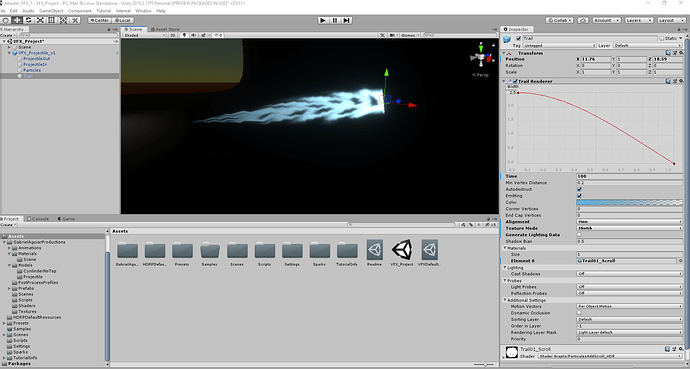The image size is (690, 369).
Task: Select the Hand tool in toolbar
Action: pos(5,20)
